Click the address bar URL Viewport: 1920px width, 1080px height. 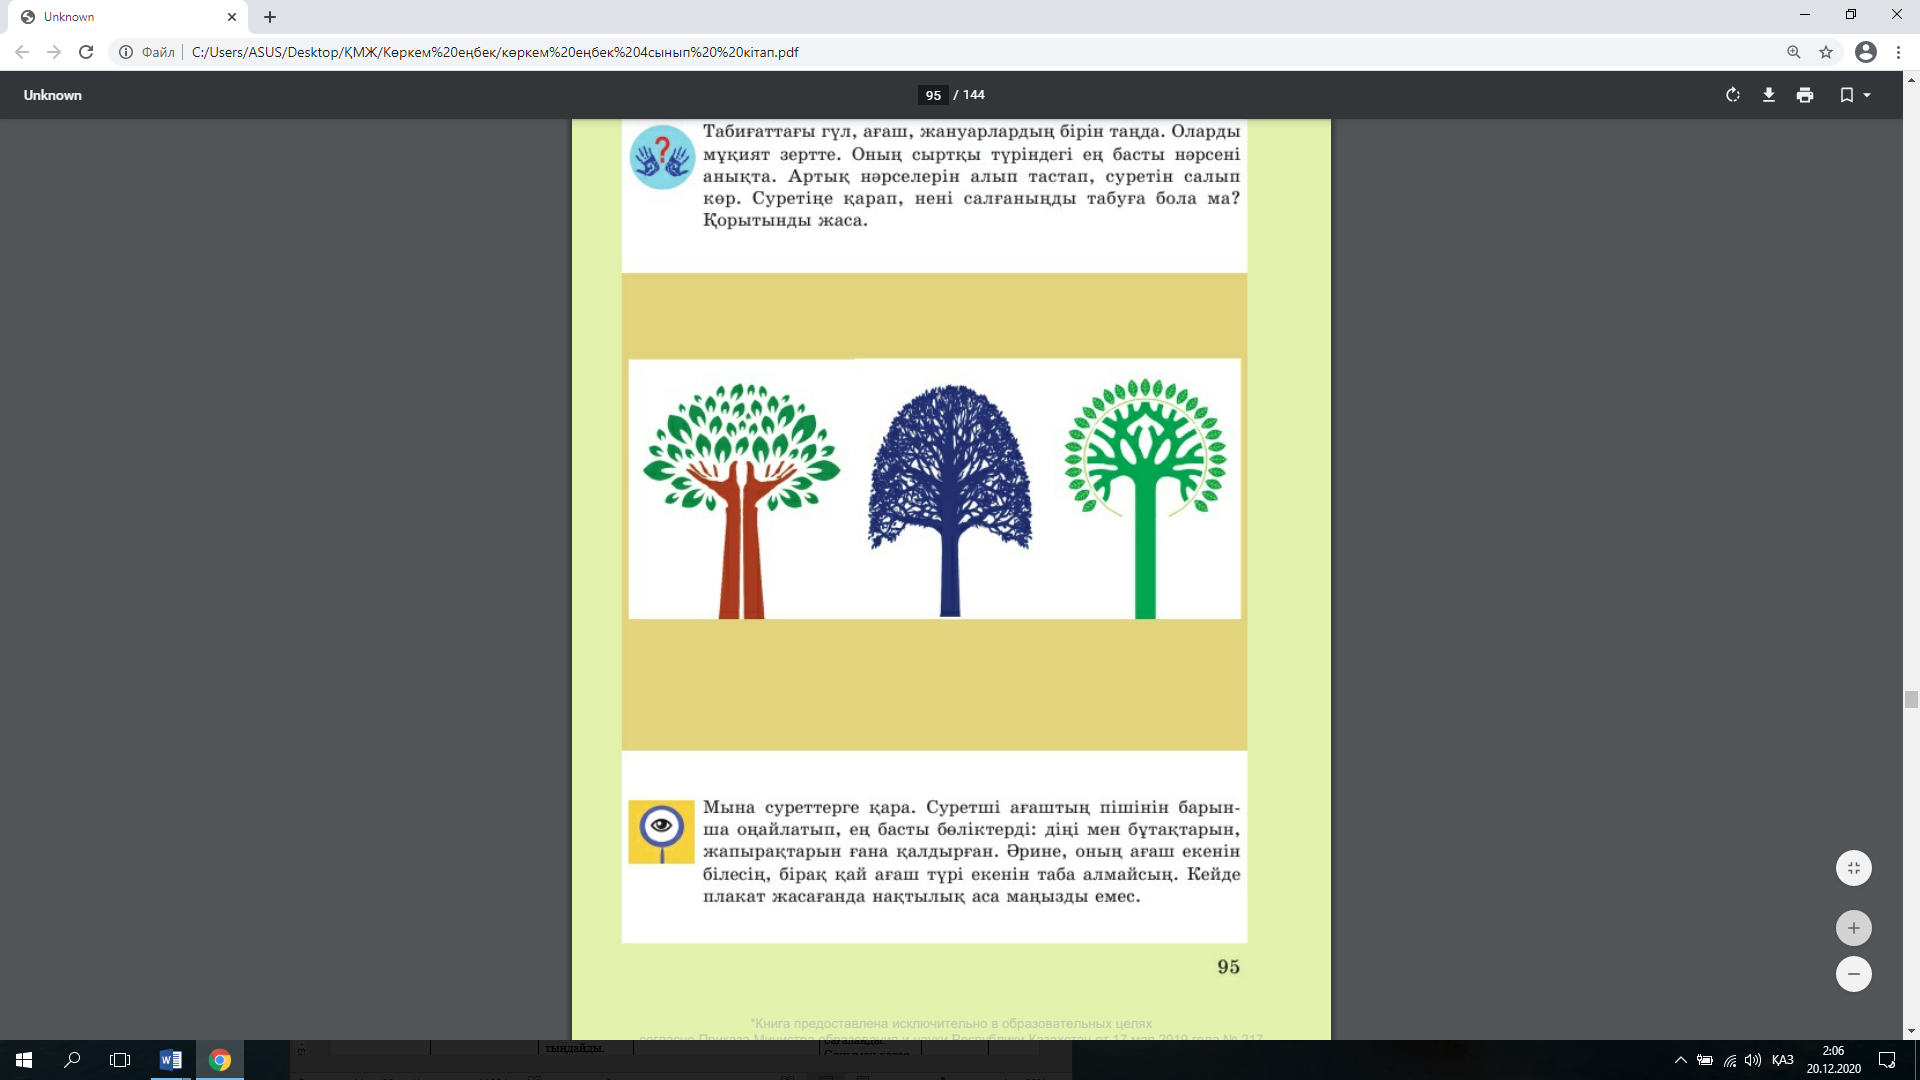point(495,52)
